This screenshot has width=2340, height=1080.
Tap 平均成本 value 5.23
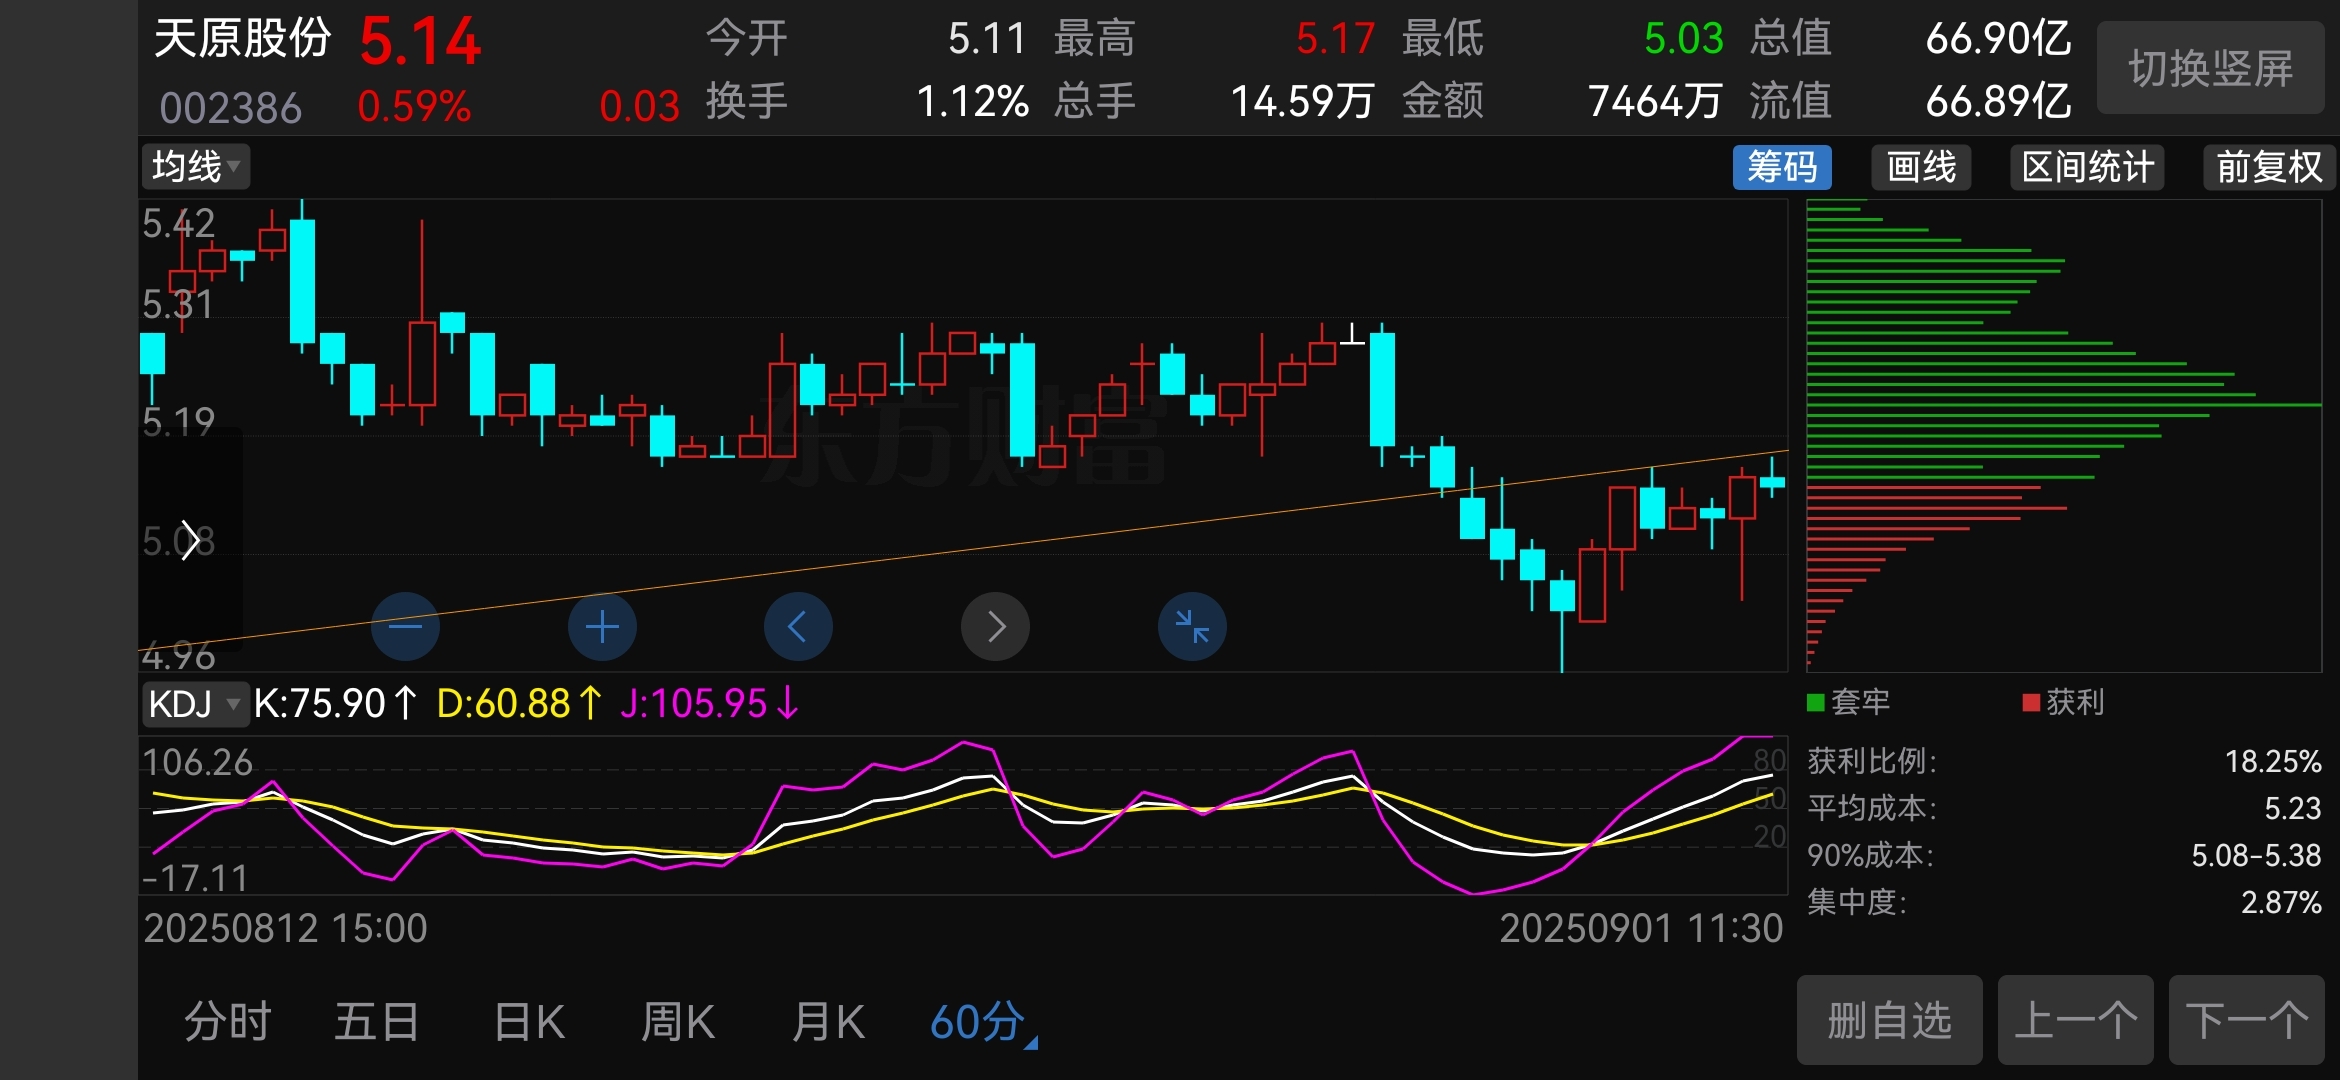[2292, 808]
